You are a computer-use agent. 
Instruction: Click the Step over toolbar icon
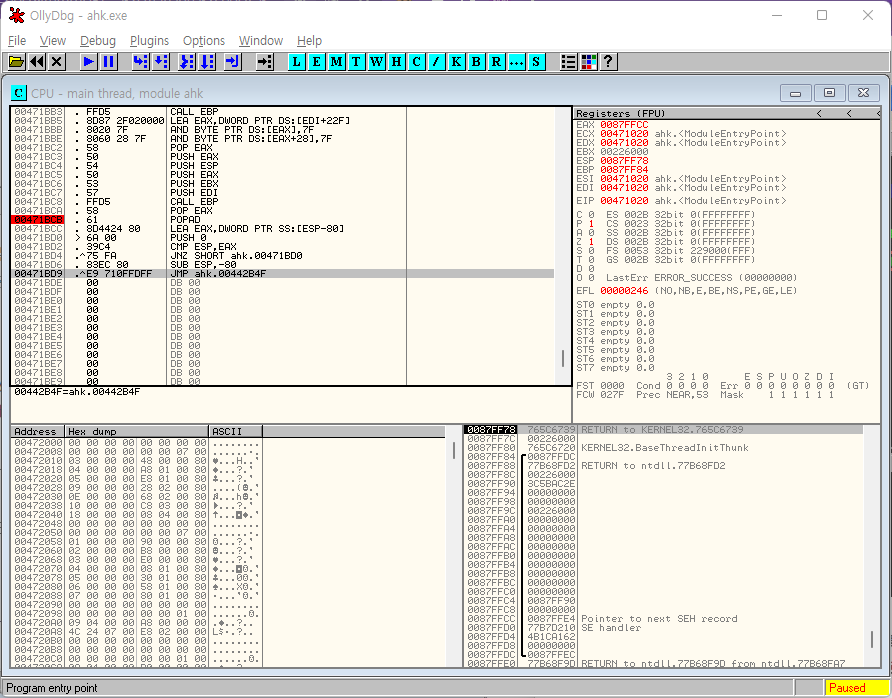(x=160, y=61)
